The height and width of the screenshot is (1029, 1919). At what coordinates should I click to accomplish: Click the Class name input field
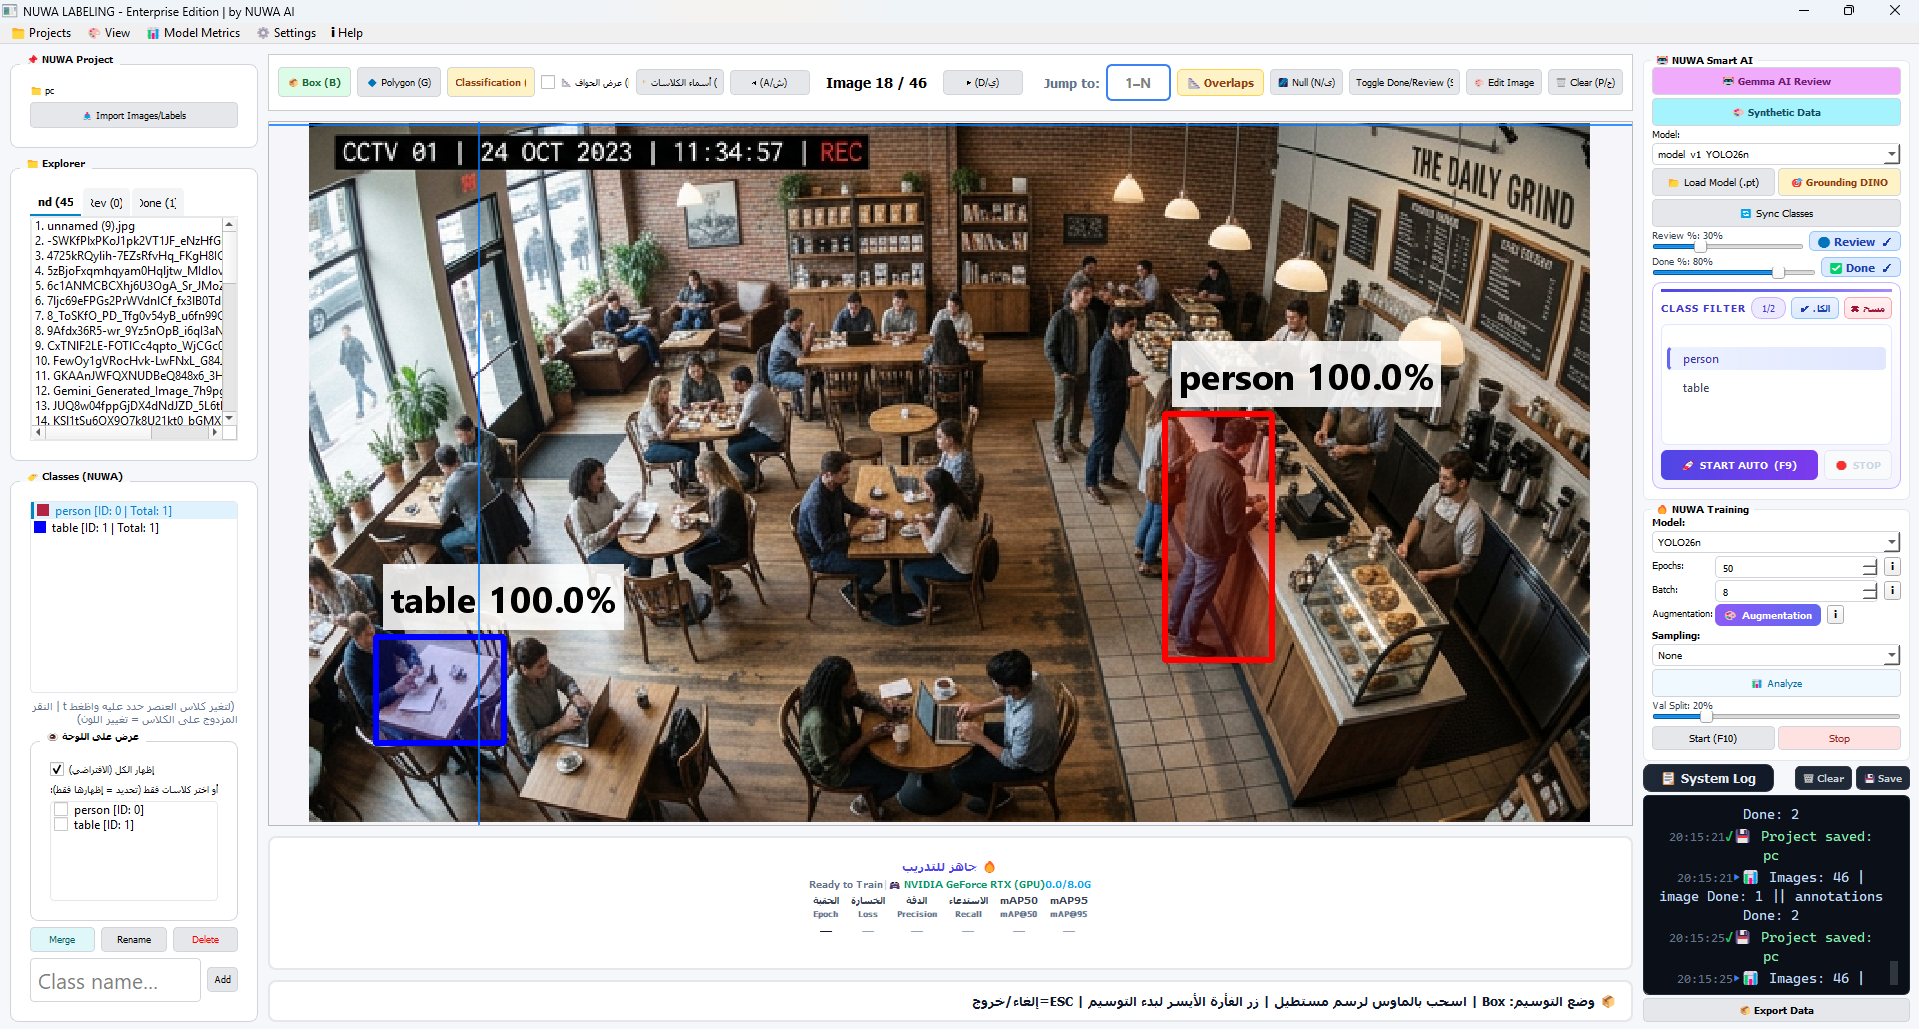point(115,981)
